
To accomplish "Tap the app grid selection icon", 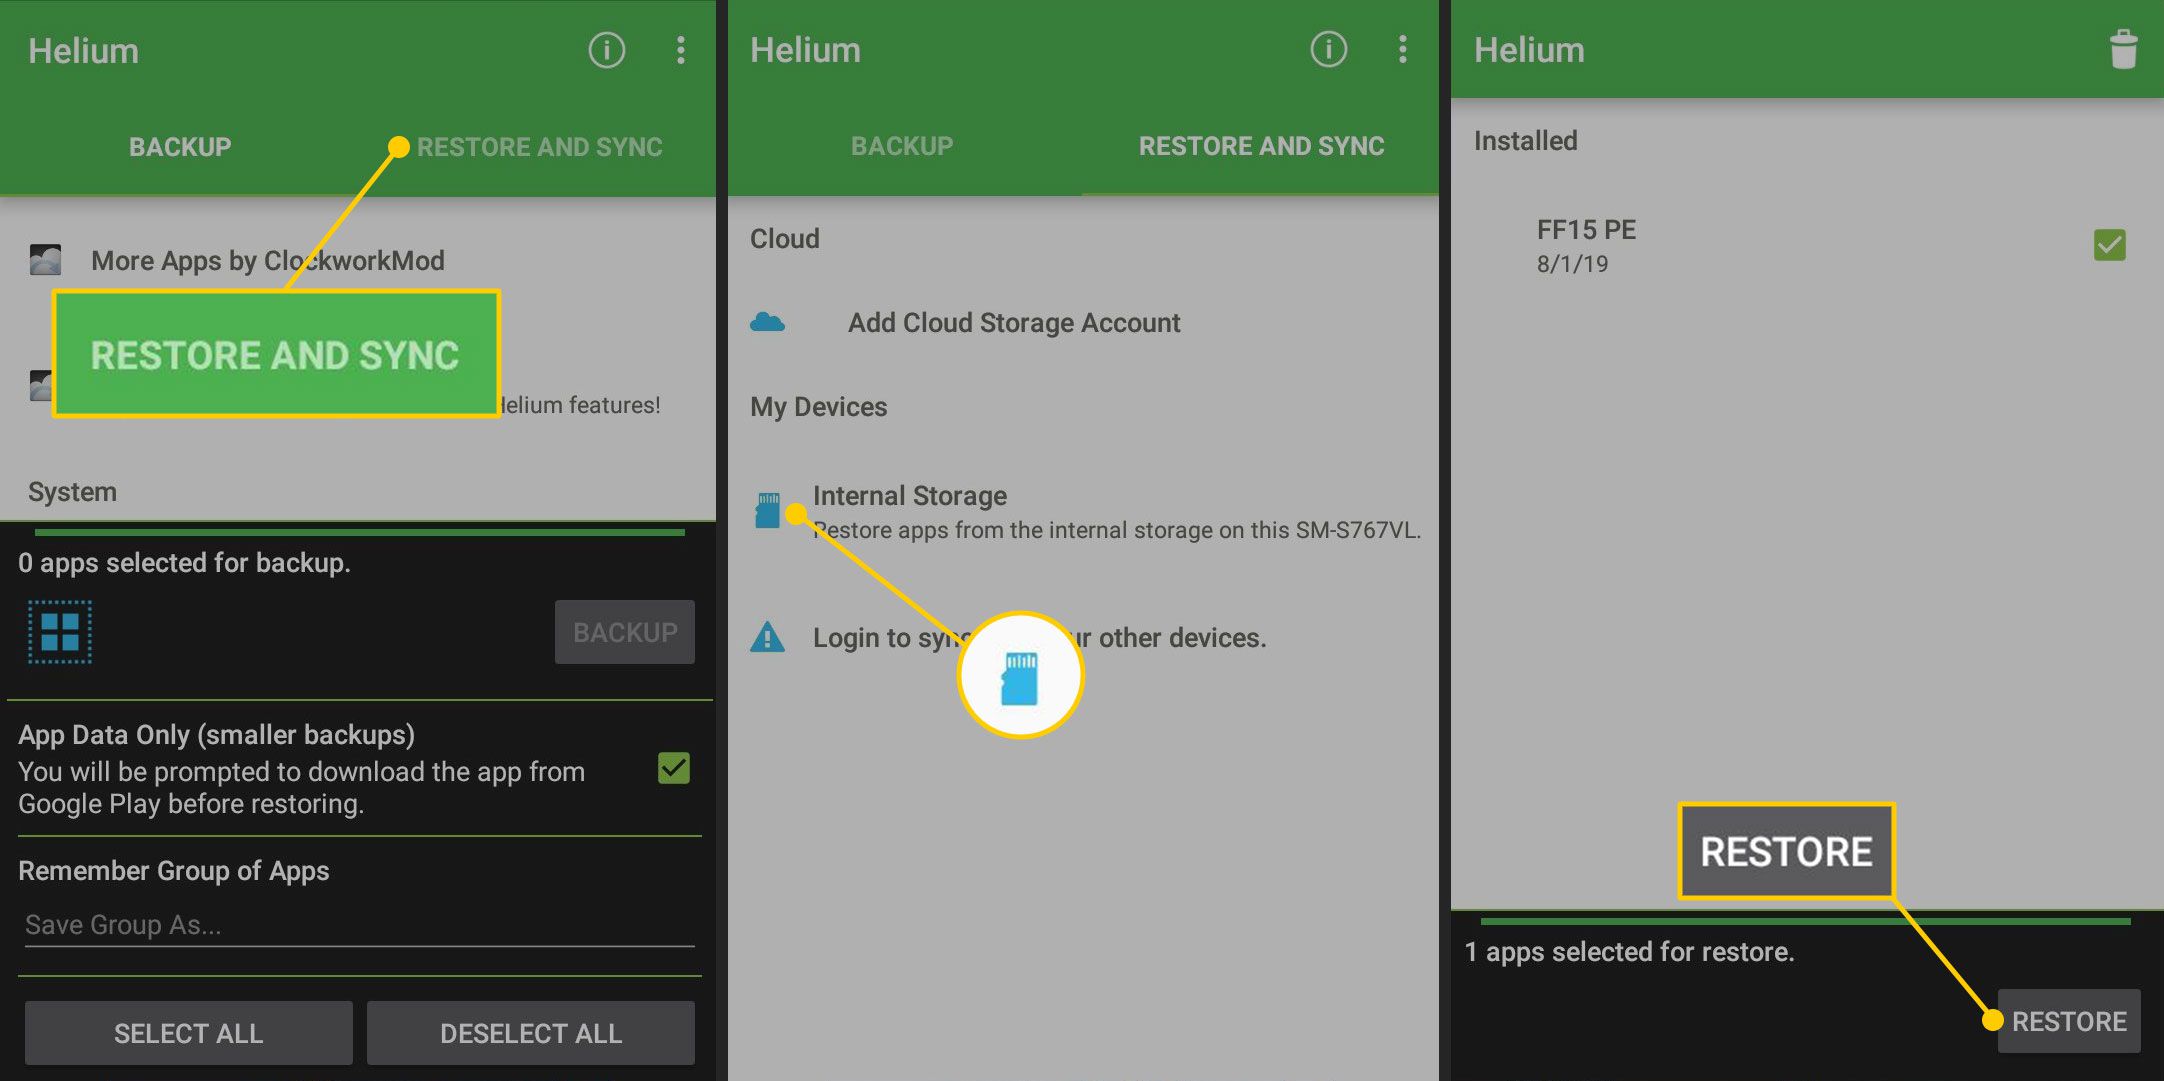I will [x=60, y=632].
